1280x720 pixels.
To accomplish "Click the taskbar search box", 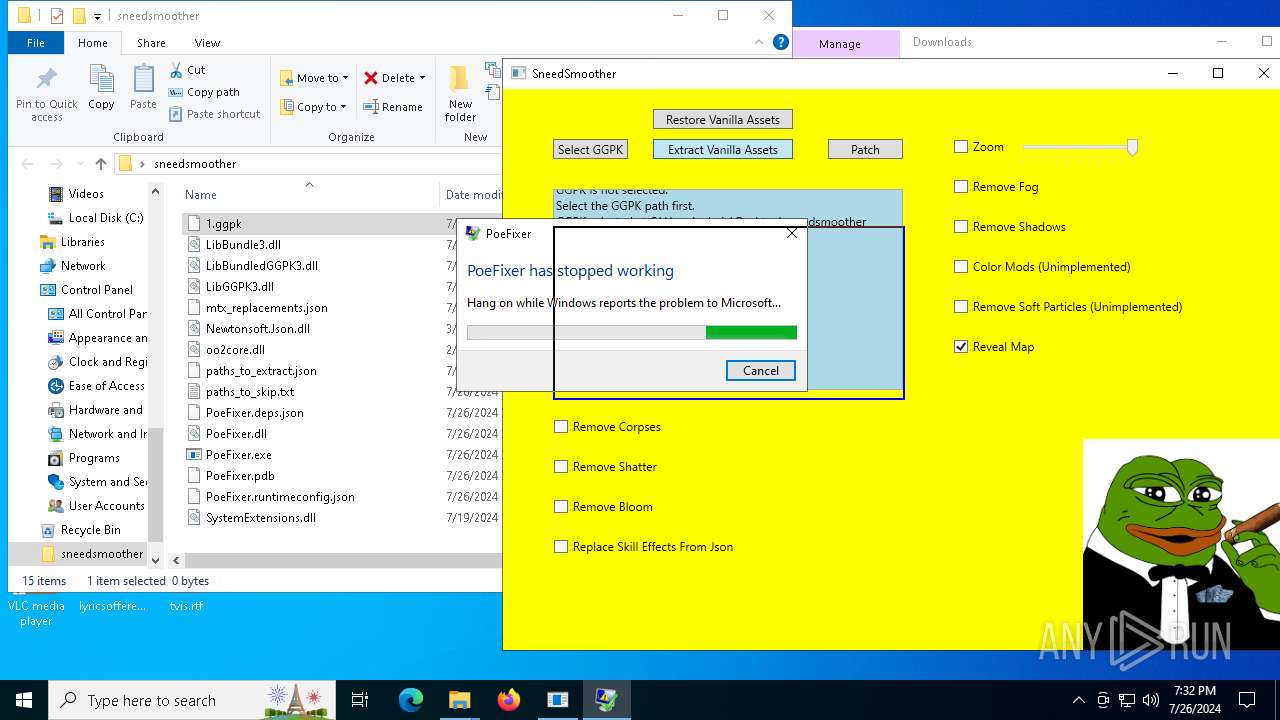I will click(x=192, y=700).
